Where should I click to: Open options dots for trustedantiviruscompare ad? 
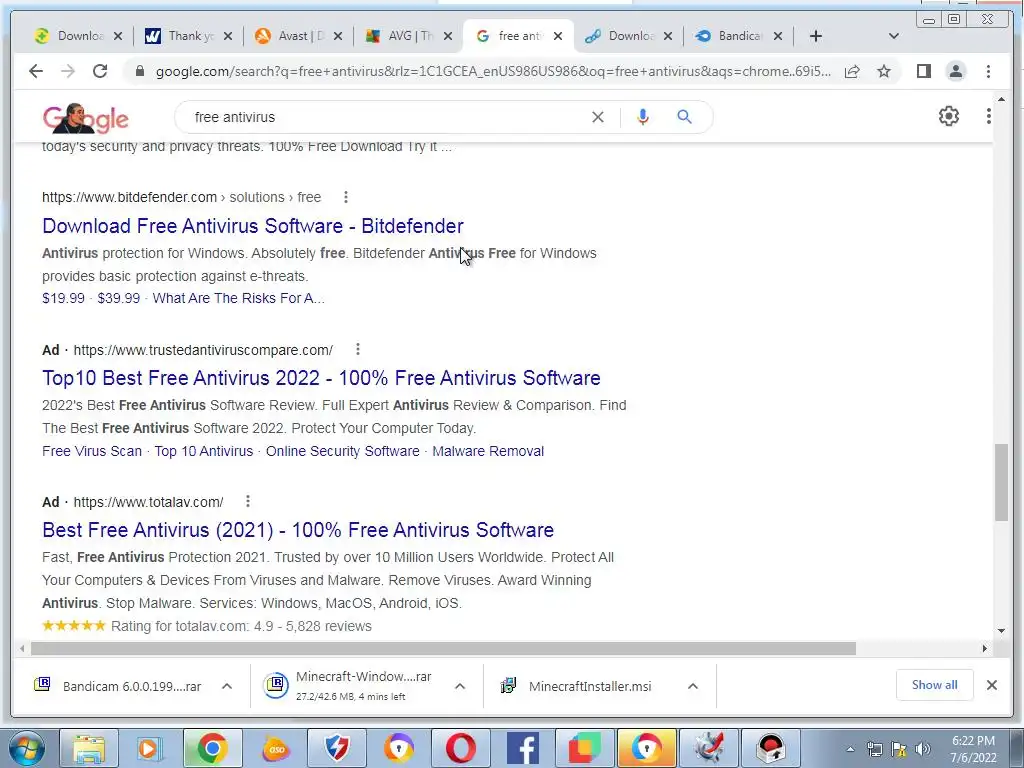(x=357, y=349)
